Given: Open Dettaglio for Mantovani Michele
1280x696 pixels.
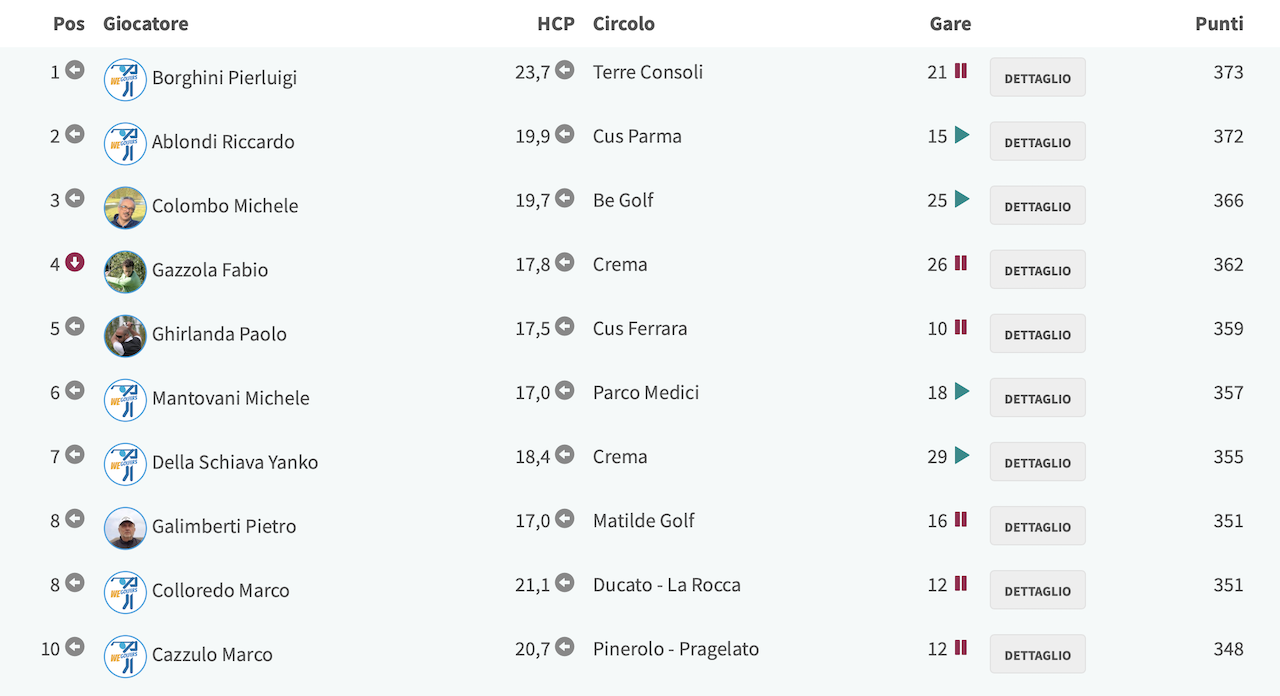Looking at the screenshot, I should click(x=1037, y=398).
